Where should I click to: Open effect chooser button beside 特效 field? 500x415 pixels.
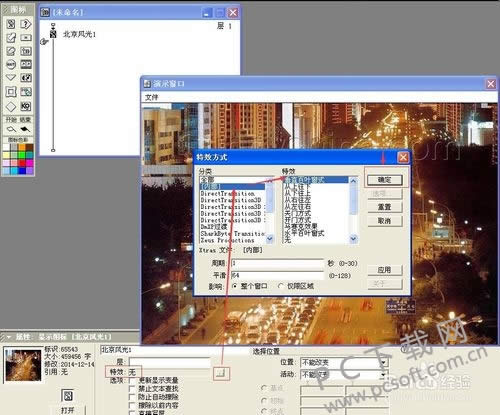221,373
